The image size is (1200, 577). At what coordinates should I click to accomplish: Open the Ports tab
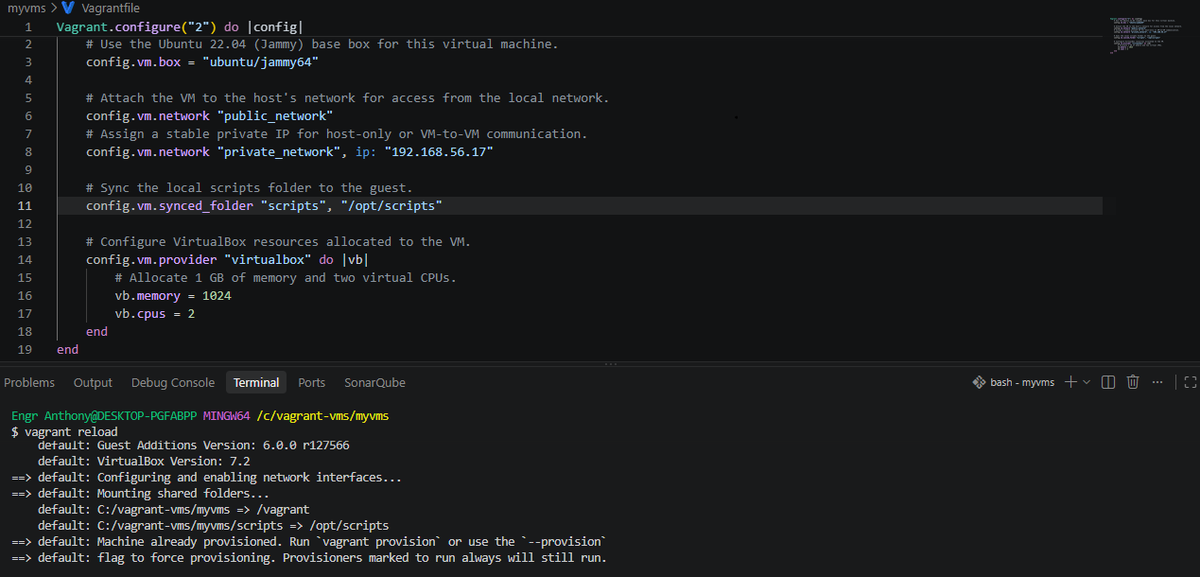[312, 382]
